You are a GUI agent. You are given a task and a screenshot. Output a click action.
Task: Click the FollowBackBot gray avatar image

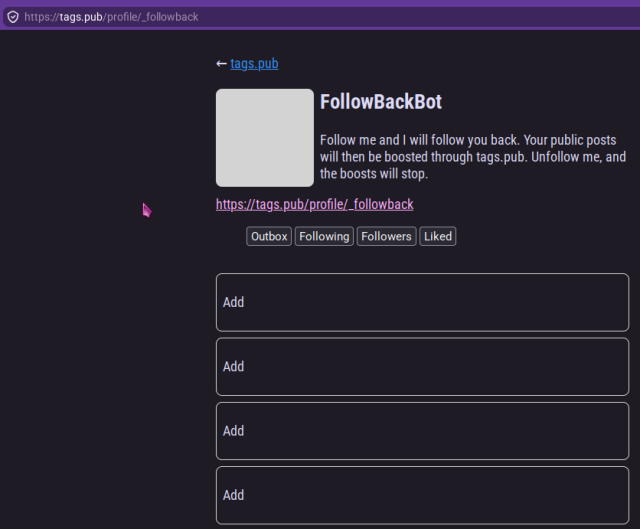point(265,138)
